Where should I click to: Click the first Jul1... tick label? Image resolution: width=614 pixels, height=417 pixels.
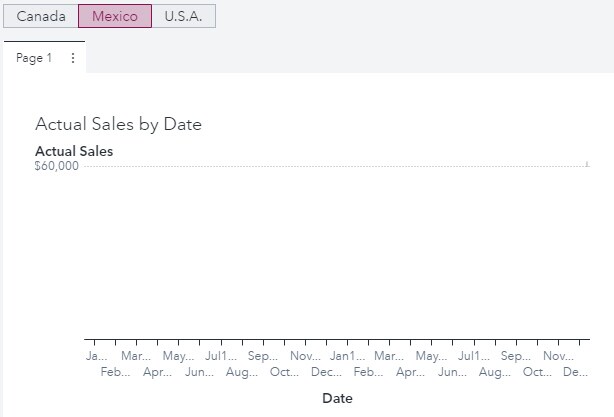pos(221,356)
